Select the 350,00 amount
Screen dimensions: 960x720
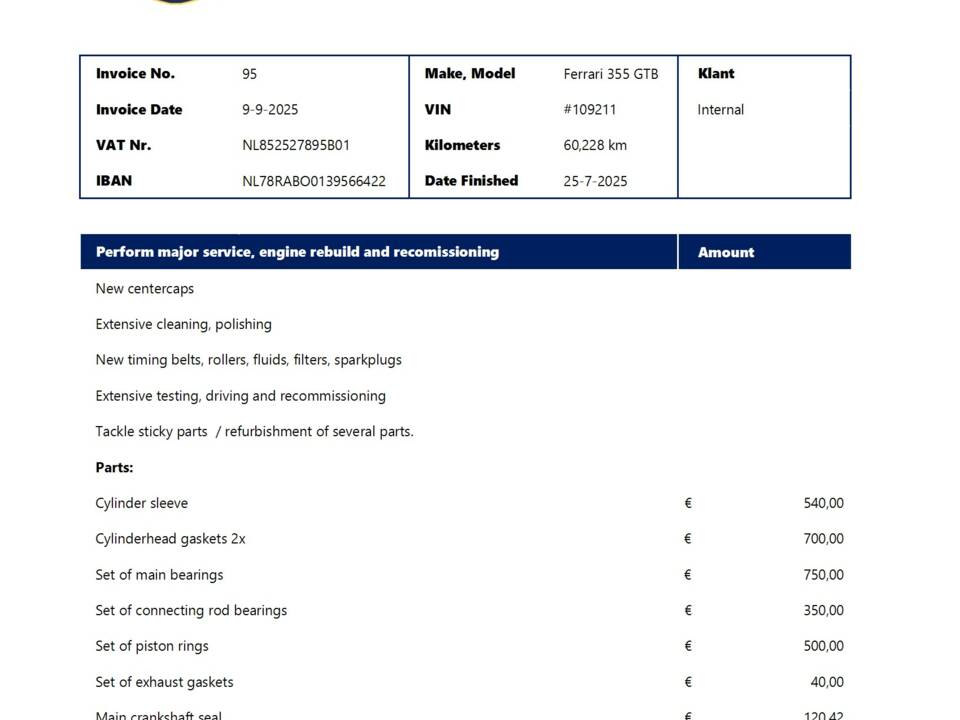pos(823,610)
